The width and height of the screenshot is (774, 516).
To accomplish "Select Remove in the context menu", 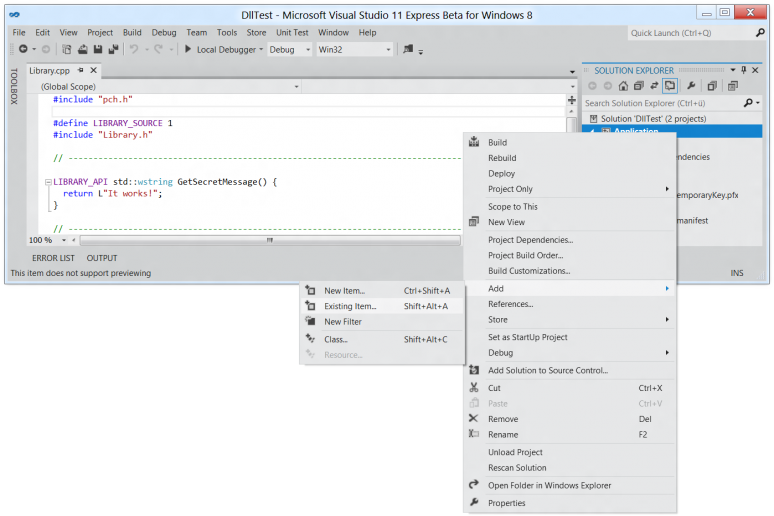I will tap(570, 419).
